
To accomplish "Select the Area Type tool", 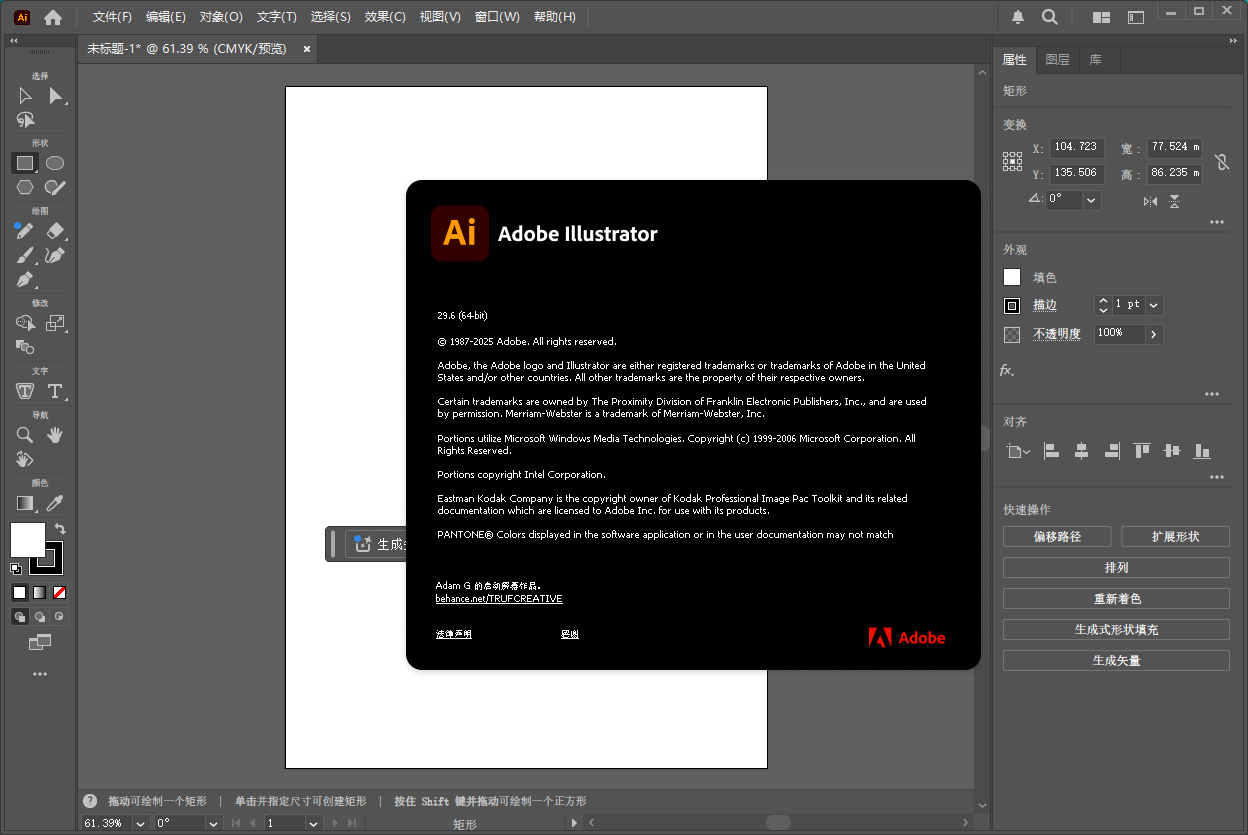I will pos(25,391).
